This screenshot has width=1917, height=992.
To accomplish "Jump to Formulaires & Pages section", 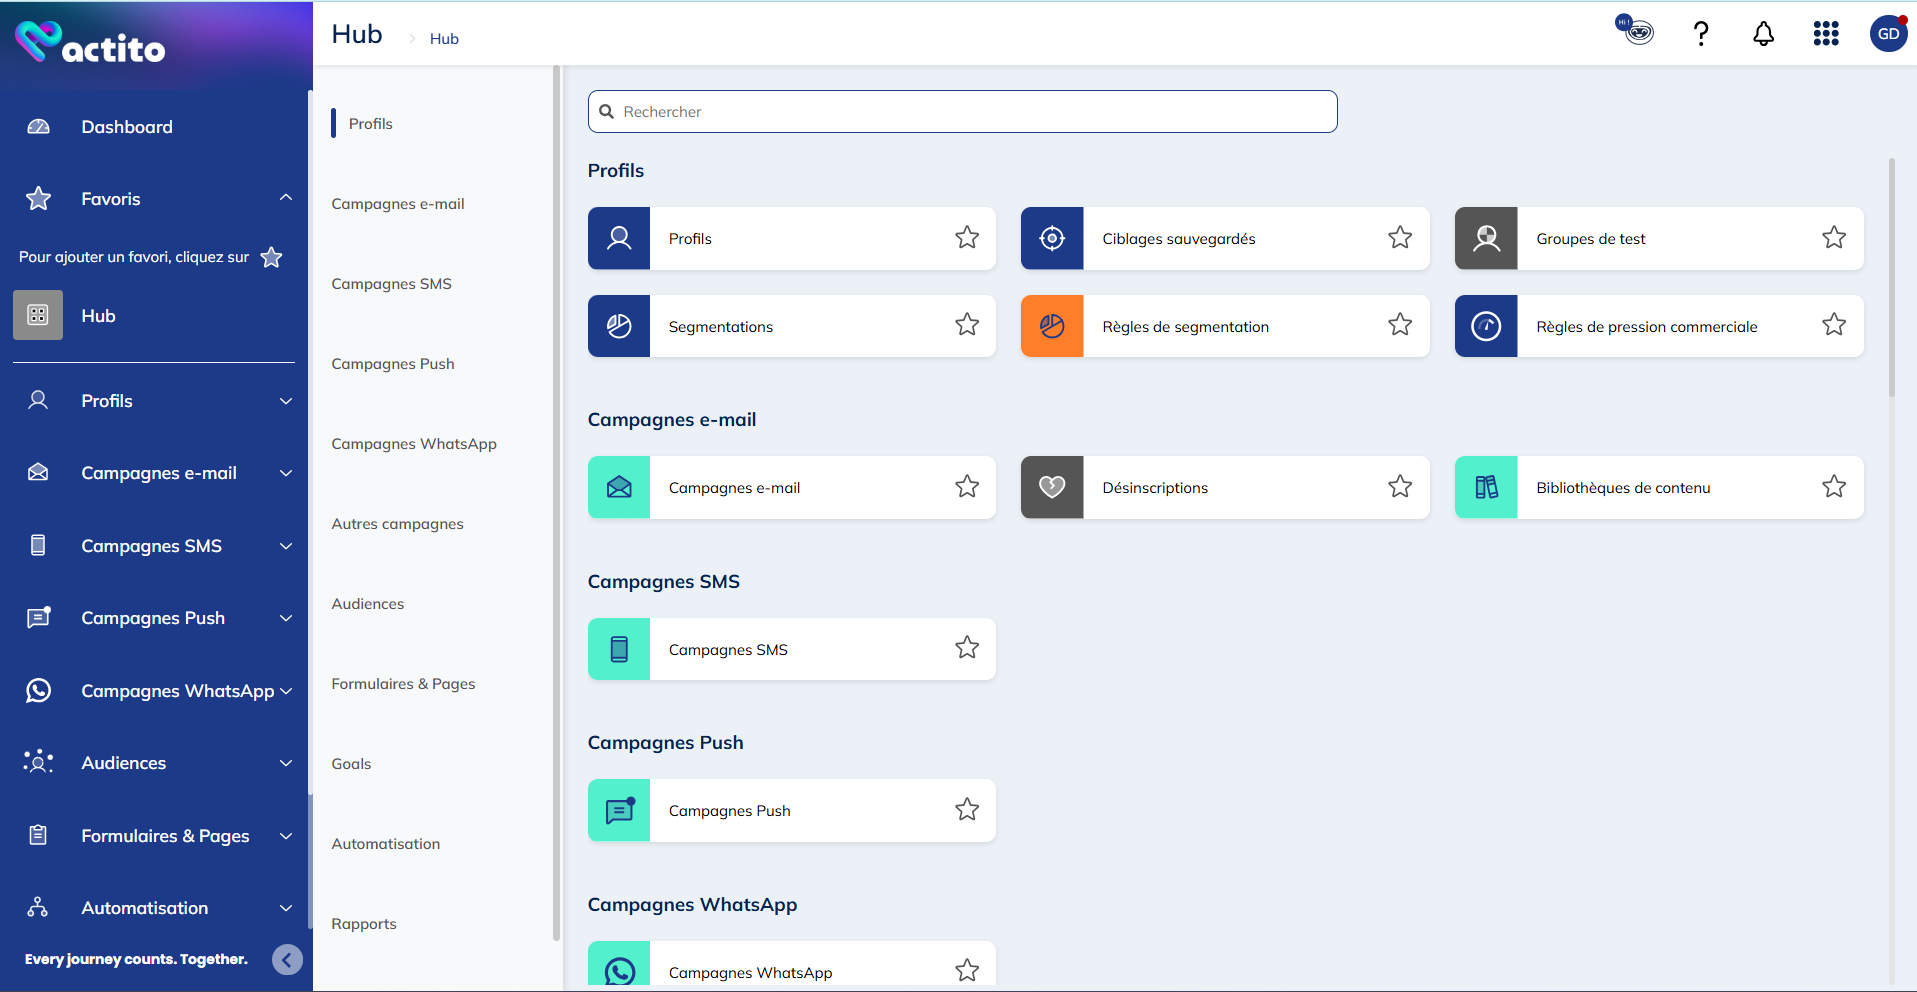I will [x=403, y=684].
